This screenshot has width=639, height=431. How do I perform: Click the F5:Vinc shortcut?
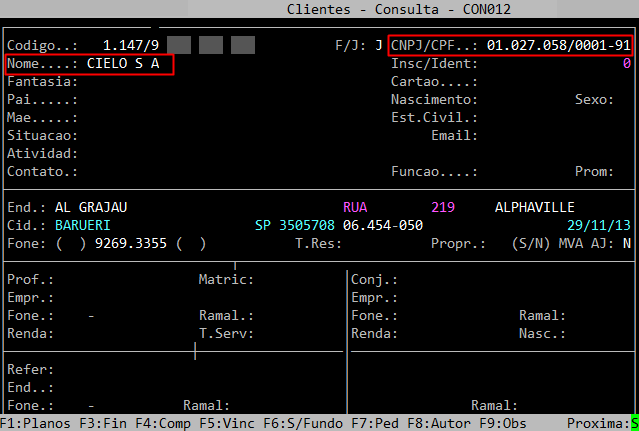coord(227,423)
